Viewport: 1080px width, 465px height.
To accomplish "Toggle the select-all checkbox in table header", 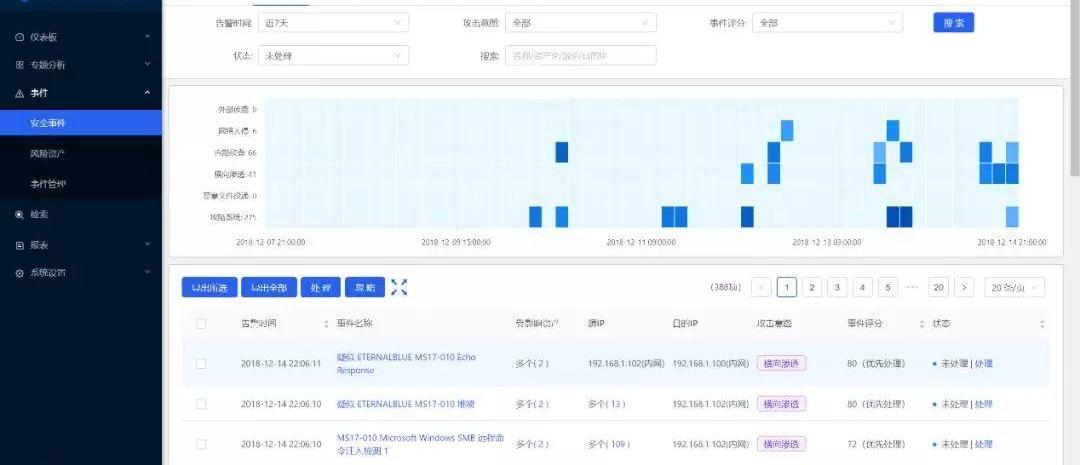I will tap(201, 324).
